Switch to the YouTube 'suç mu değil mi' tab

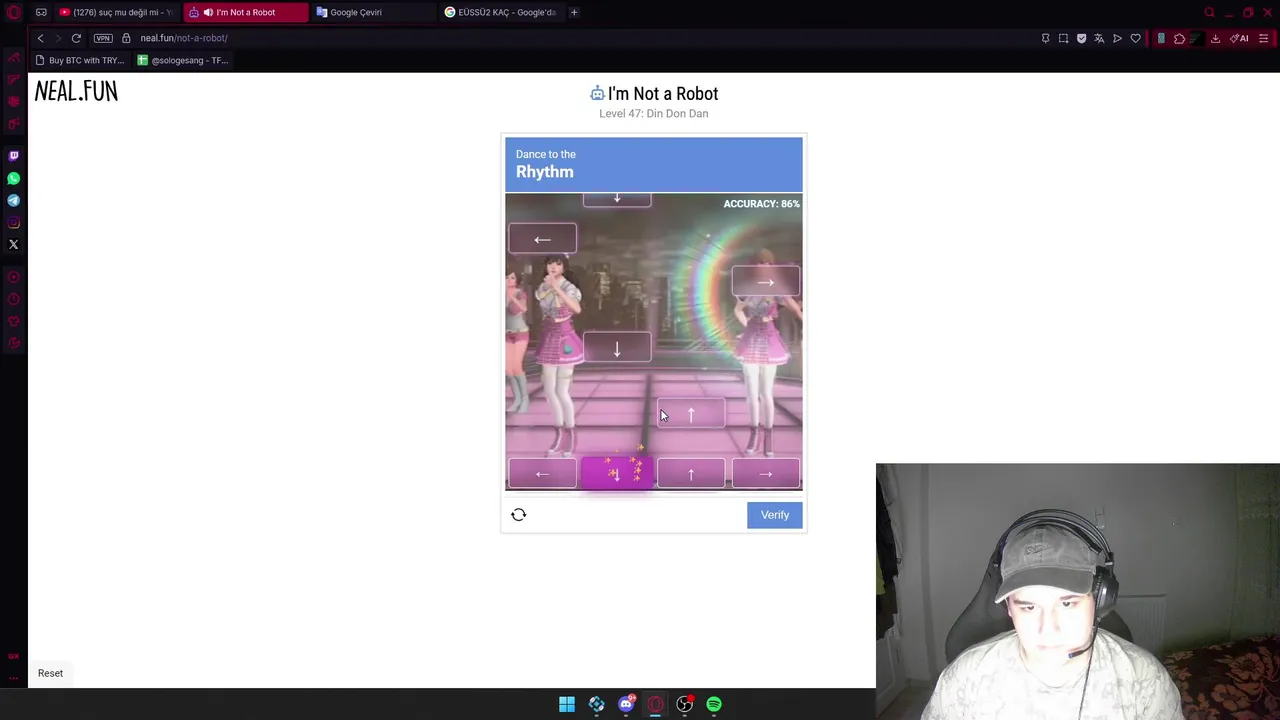click(x=116, y=12)
